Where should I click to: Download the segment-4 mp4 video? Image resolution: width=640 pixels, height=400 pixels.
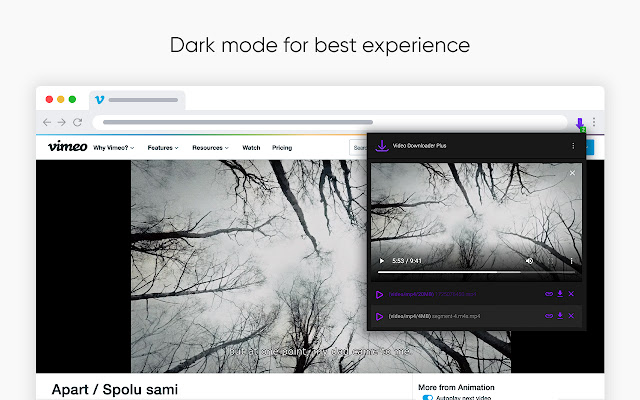click(560, 316)
